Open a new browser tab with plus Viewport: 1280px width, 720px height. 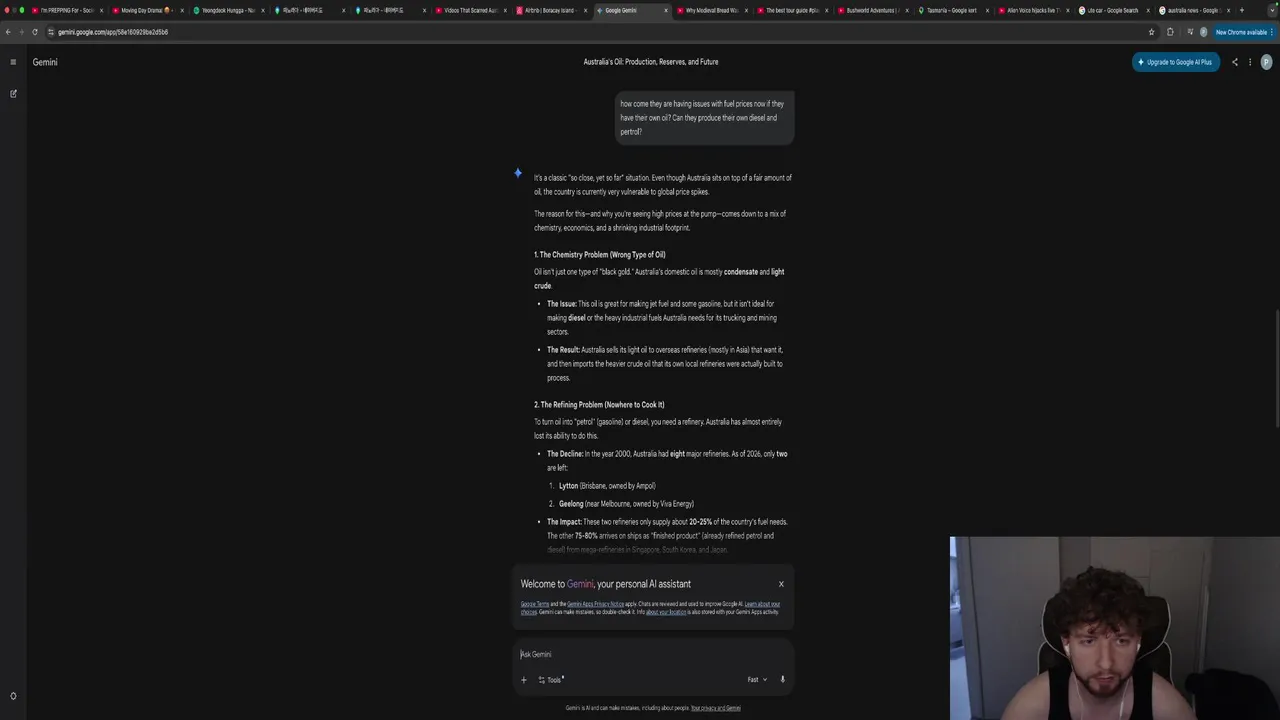pyautogui.click(x=1242, y=10)
